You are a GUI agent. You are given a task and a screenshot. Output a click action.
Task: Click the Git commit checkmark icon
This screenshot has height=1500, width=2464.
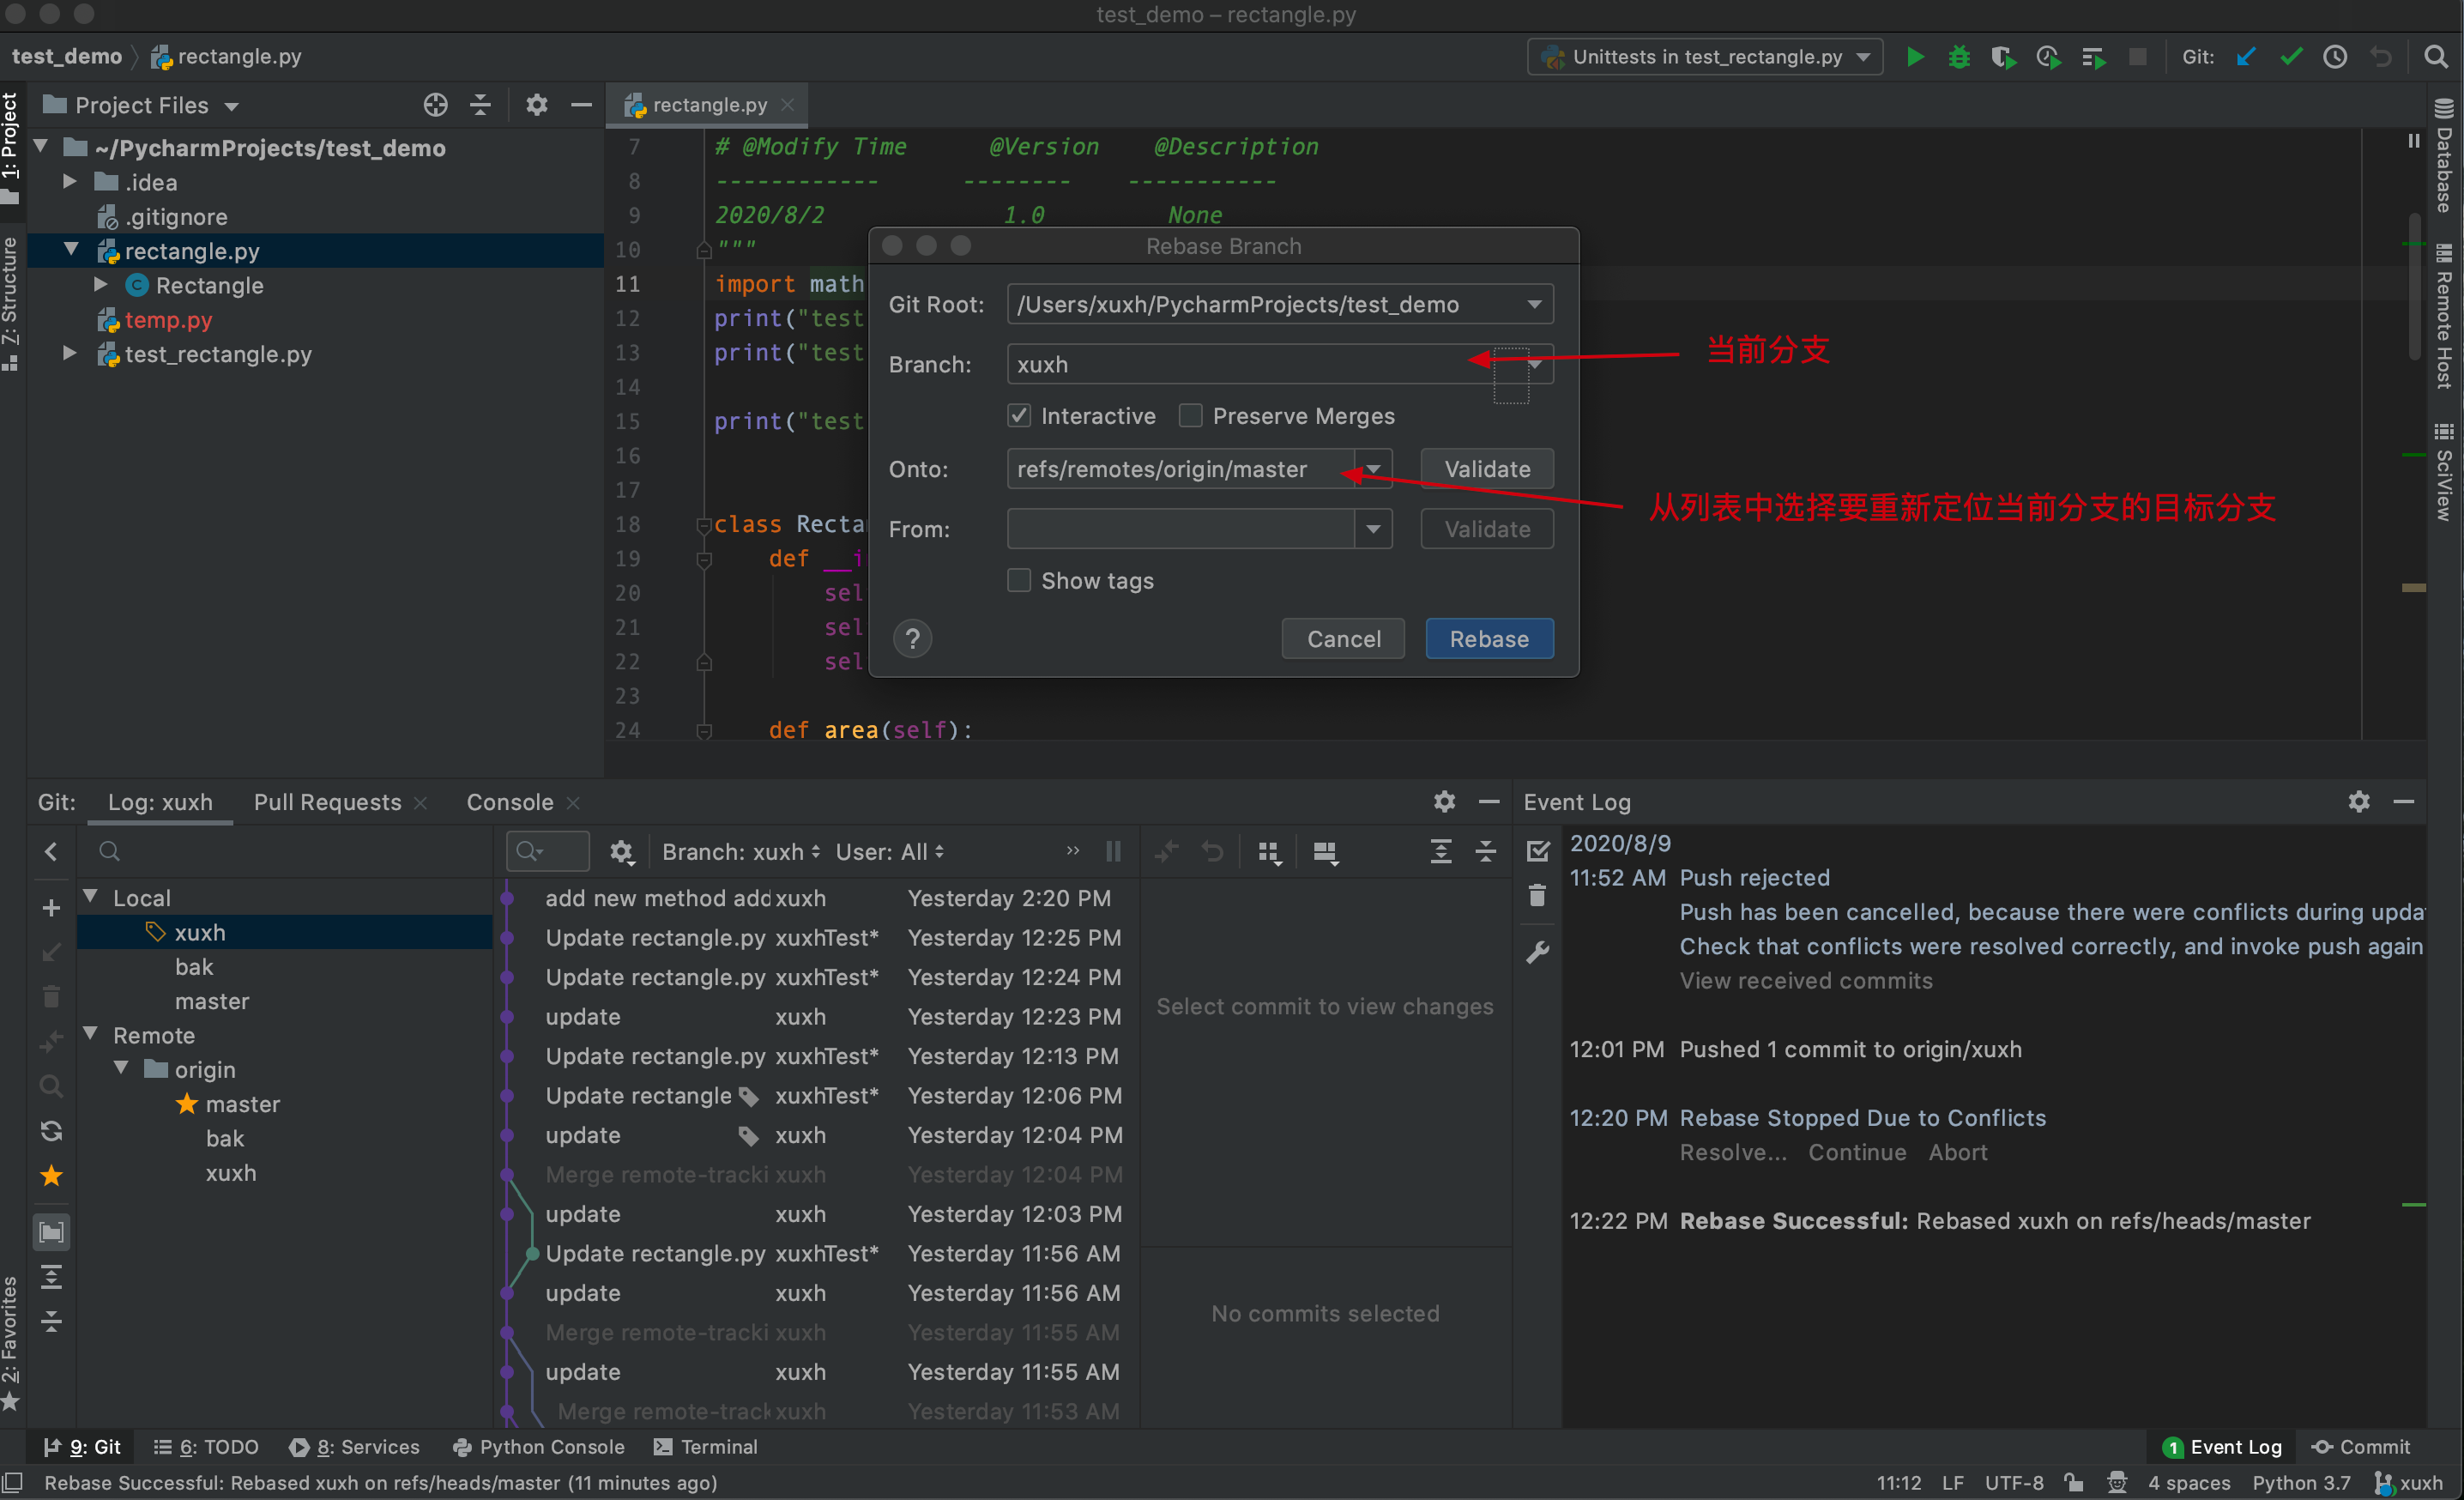tap(2290, 57)
